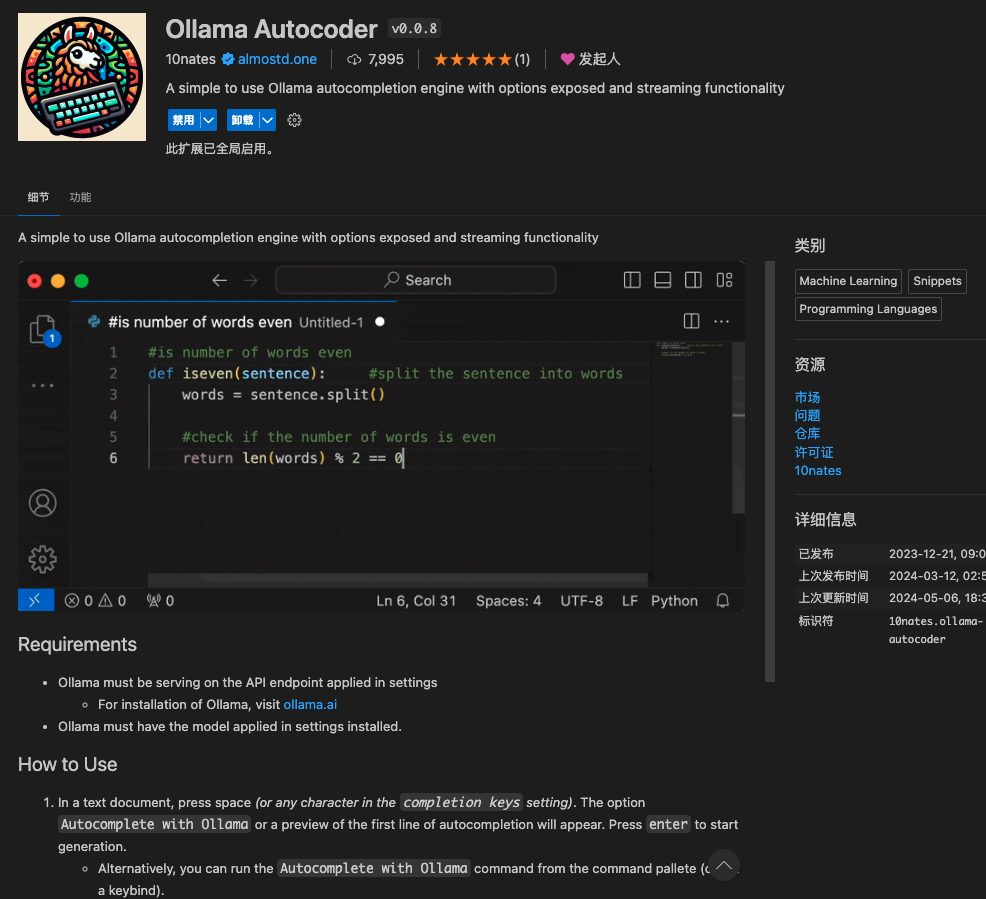Open the 10nates link under 资源
Screen dimensions: 986x899
point(817,471)
